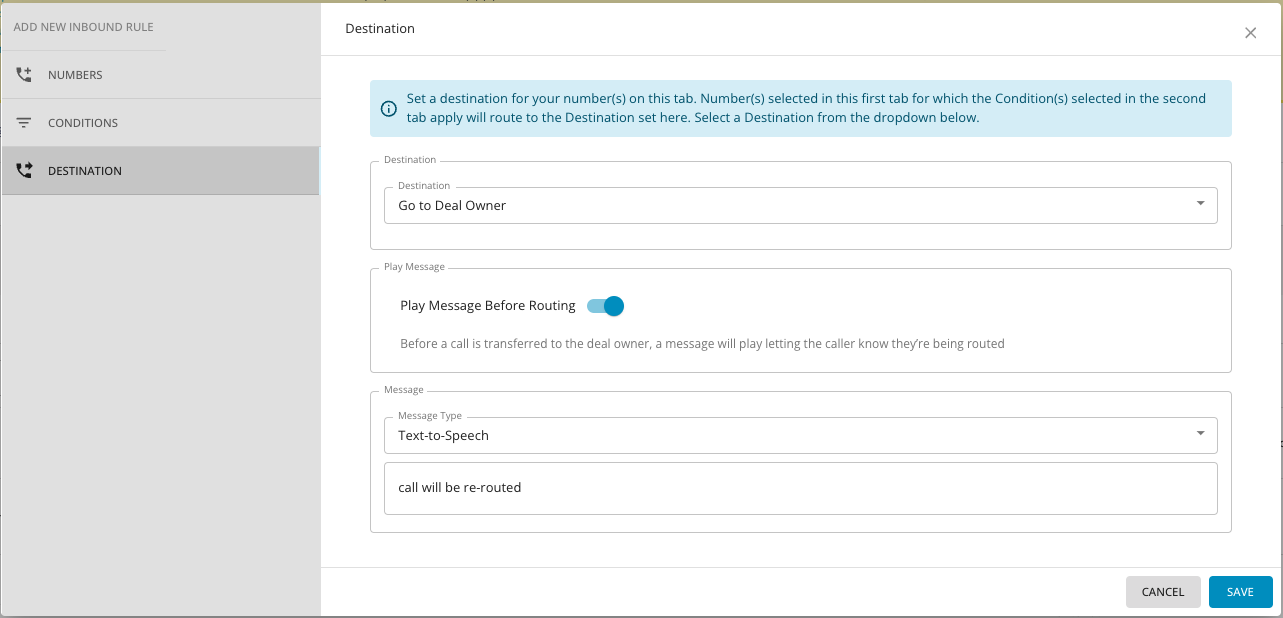
Task: Click the Numbers phone-plus icon
Action: tap(24, 75)
